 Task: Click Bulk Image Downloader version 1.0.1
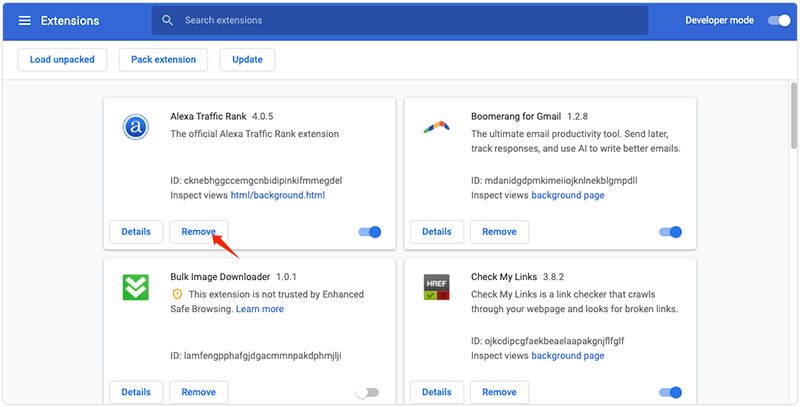pyautogui.click(x=286, y=277)
